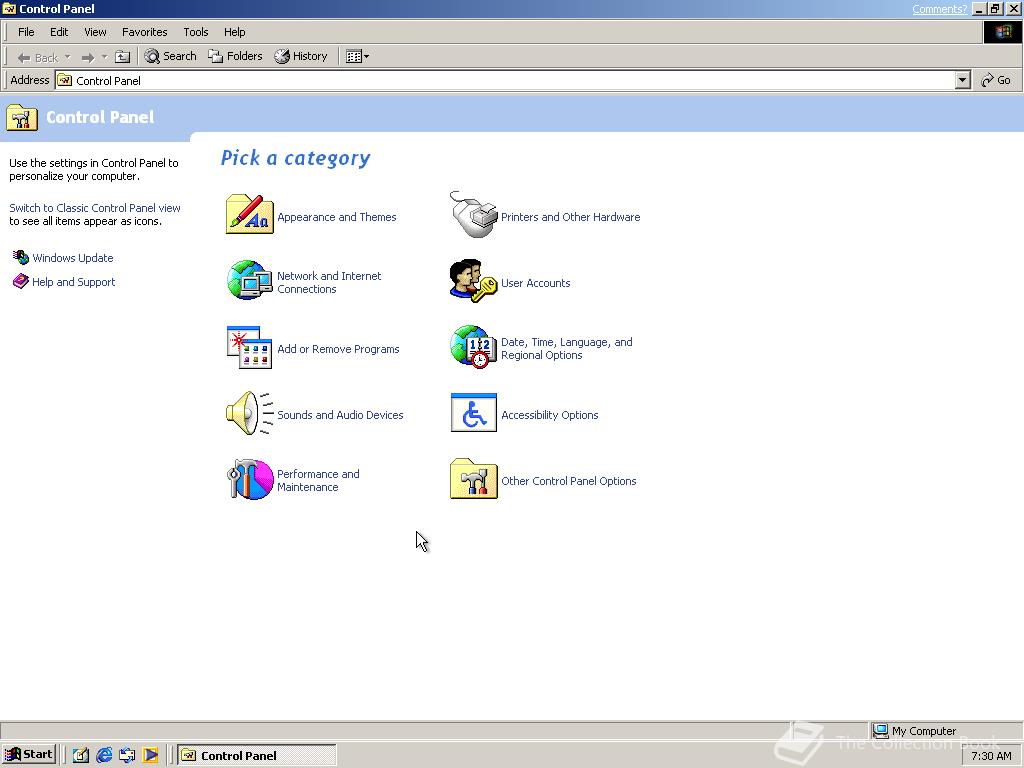
Task: Click Sounds and Audio Devices text link
Action: (340, 415)
